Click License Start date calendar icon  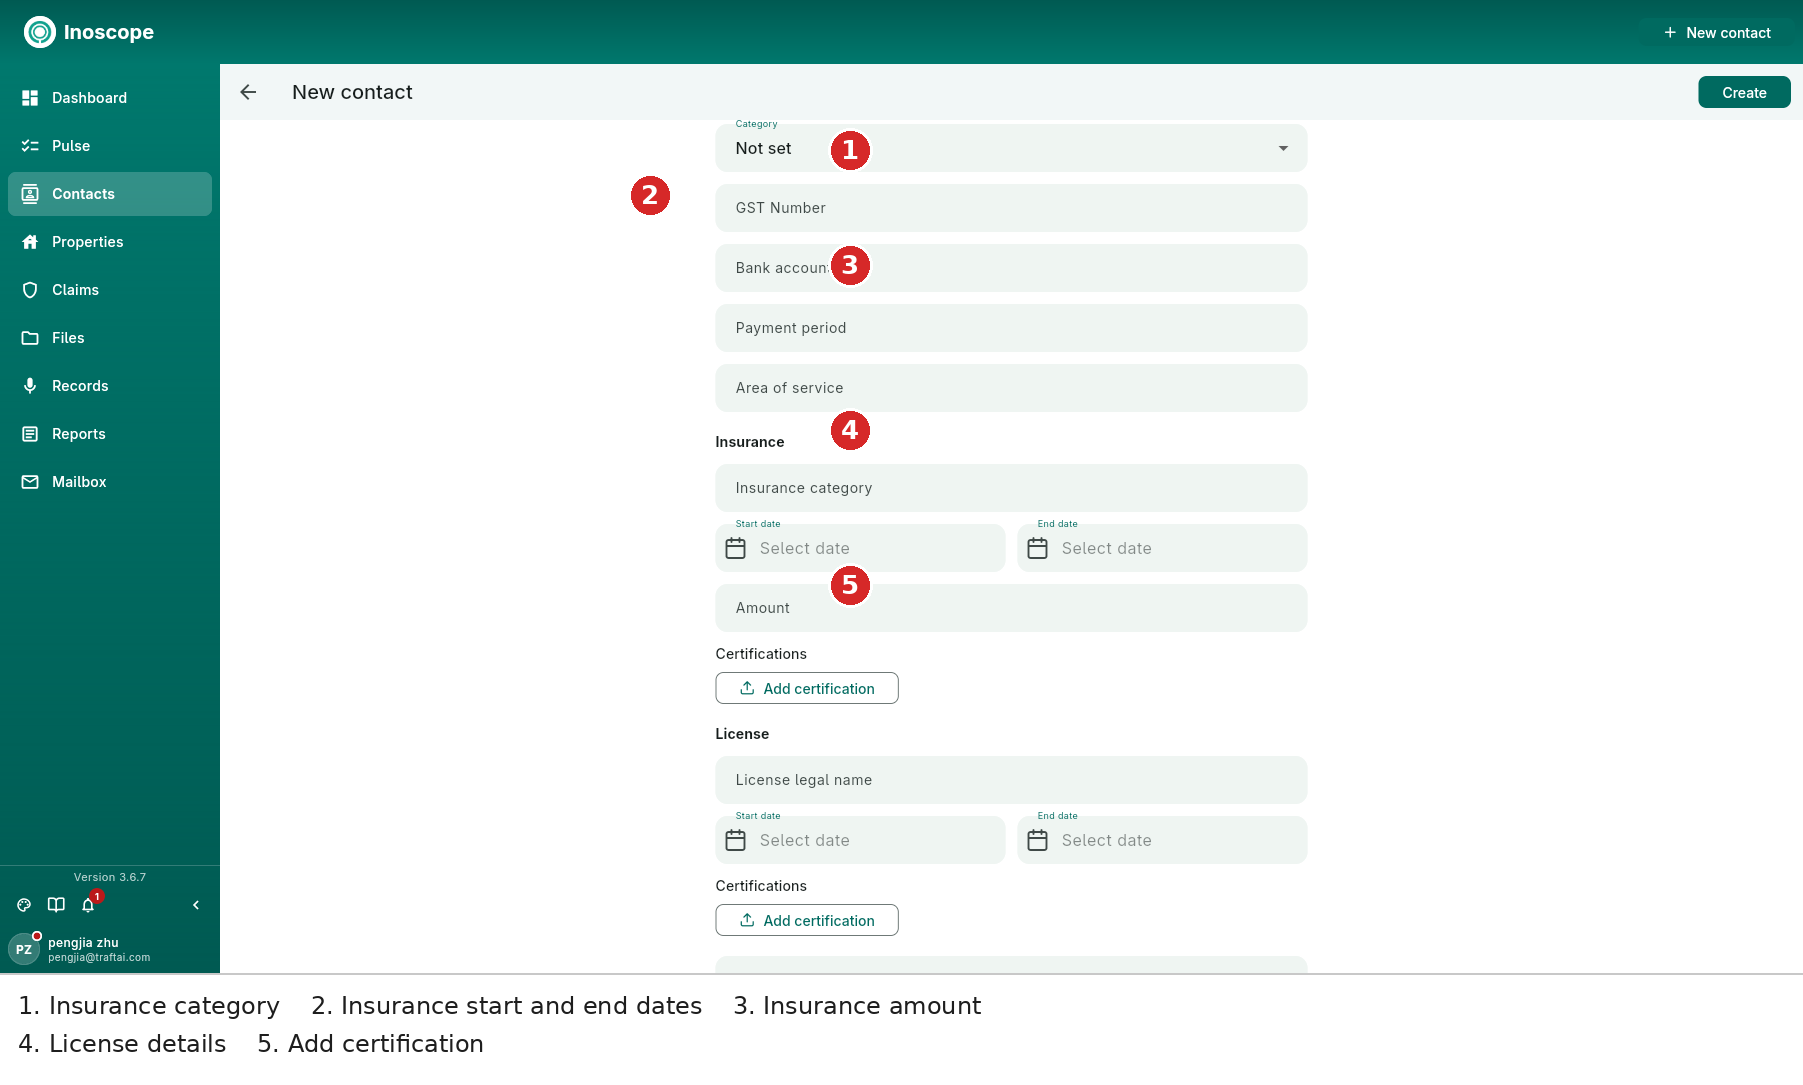[736, 840]
